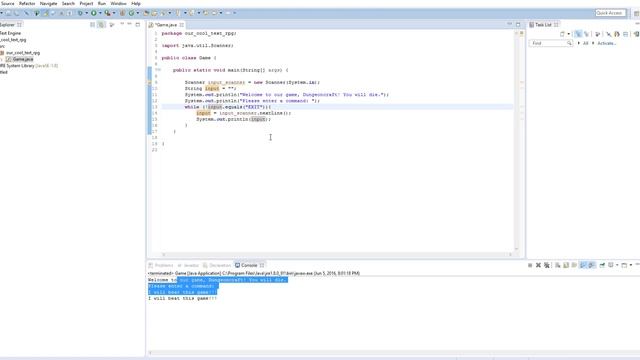Maximize the editor area icon
Screen dimensions: 640x360
point(518,24)
